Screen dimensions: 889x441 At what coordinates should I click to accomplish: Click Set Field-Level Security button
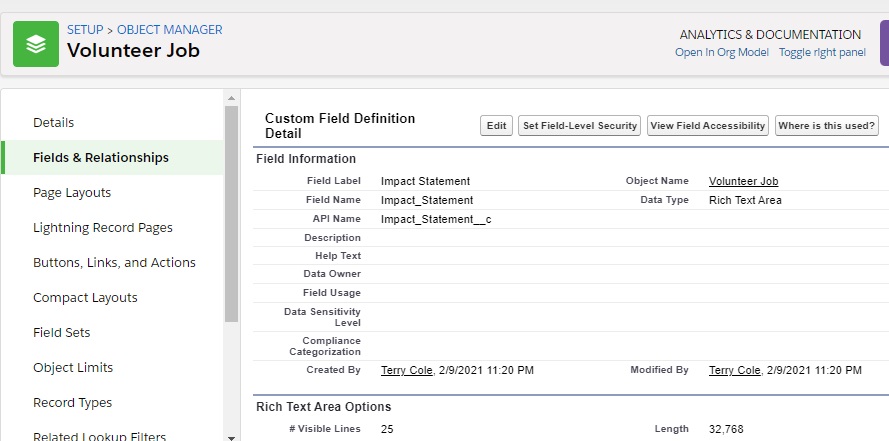pyautogui.click(x=579, y=126)
